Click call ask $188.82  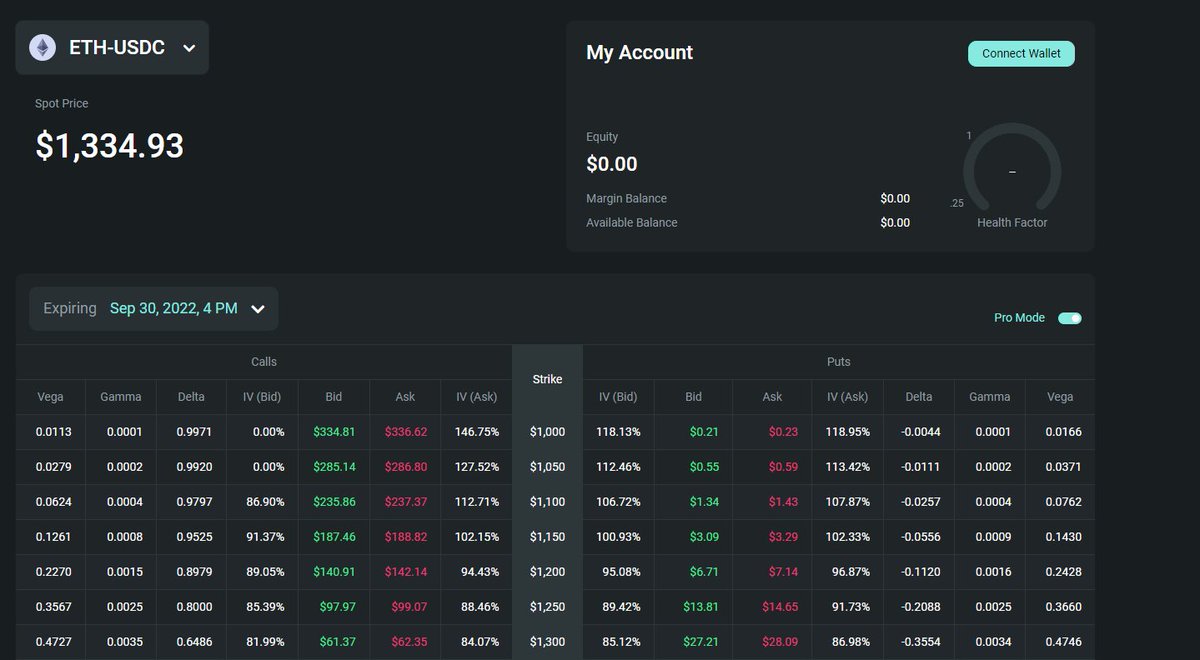(x=405, y=537)
